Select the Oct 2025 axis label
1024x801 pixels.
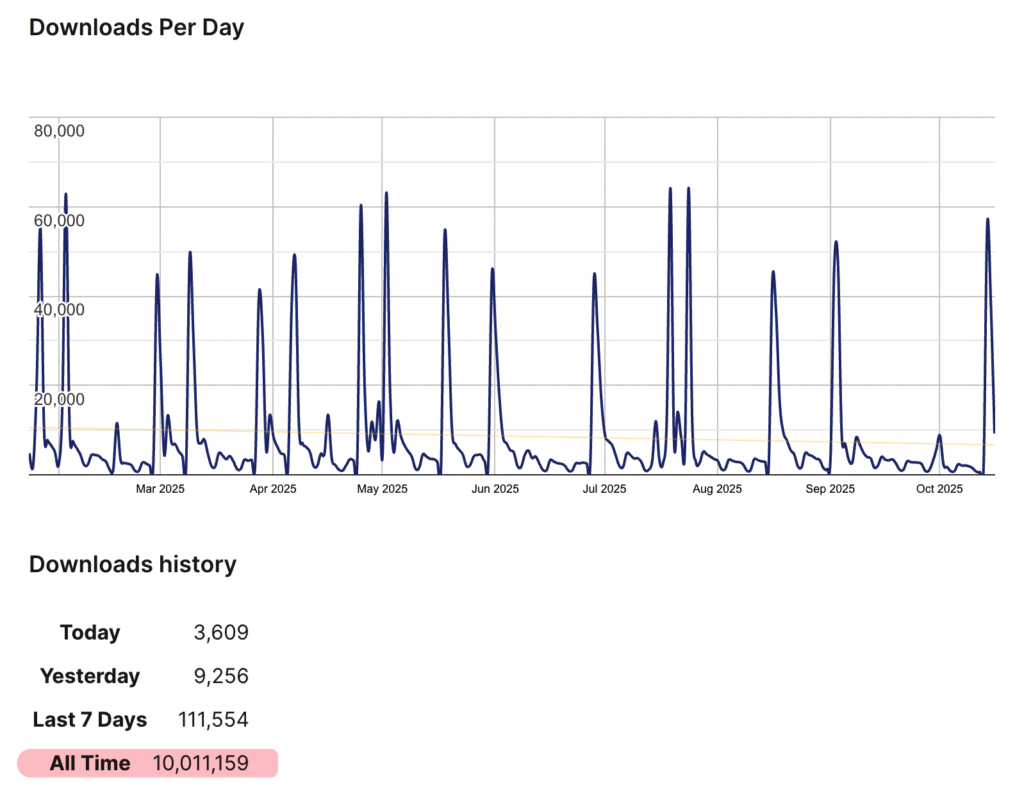(939, 489)
